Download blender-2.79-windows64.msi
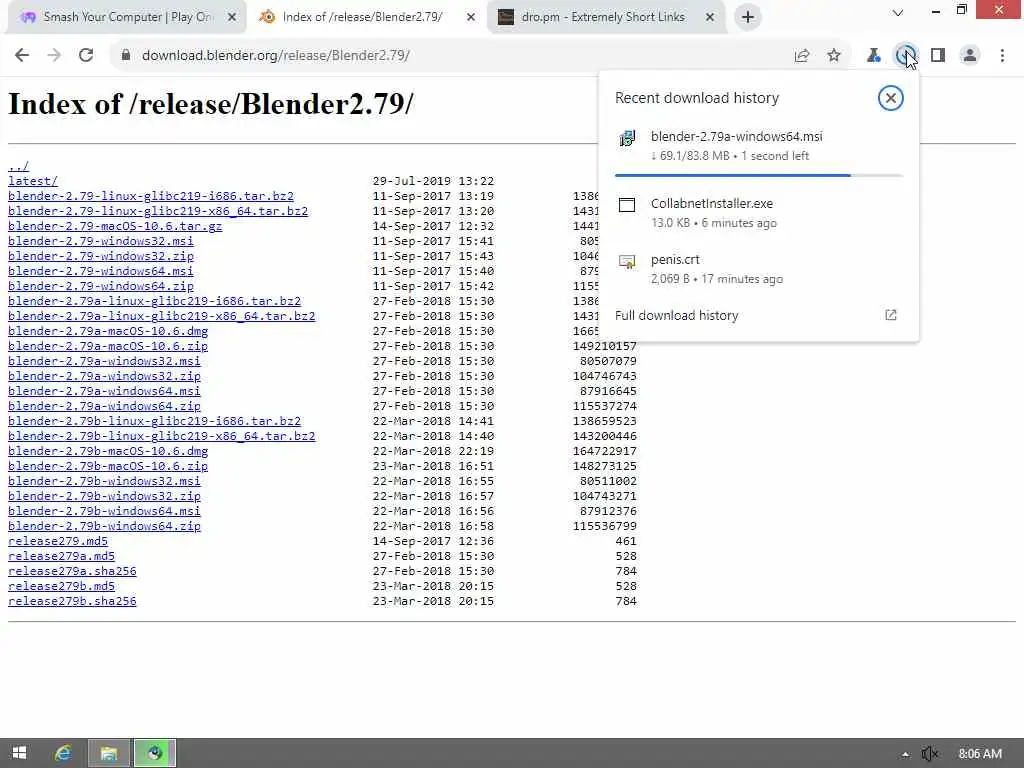 pos(101,271)
